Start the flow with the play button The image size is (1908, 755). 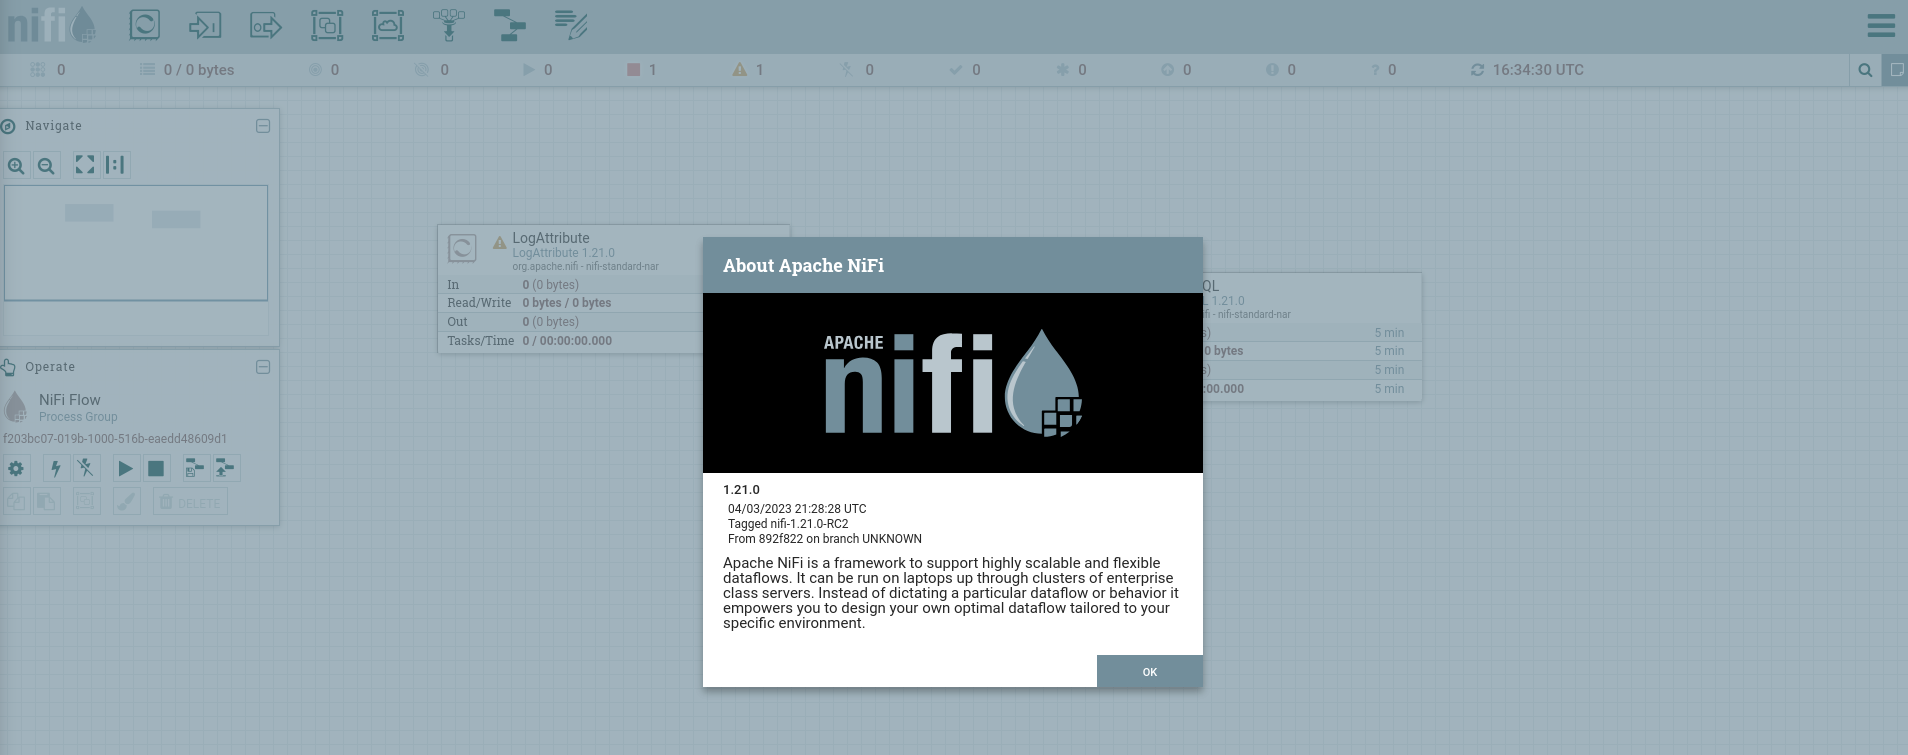(x=125, y=468)
